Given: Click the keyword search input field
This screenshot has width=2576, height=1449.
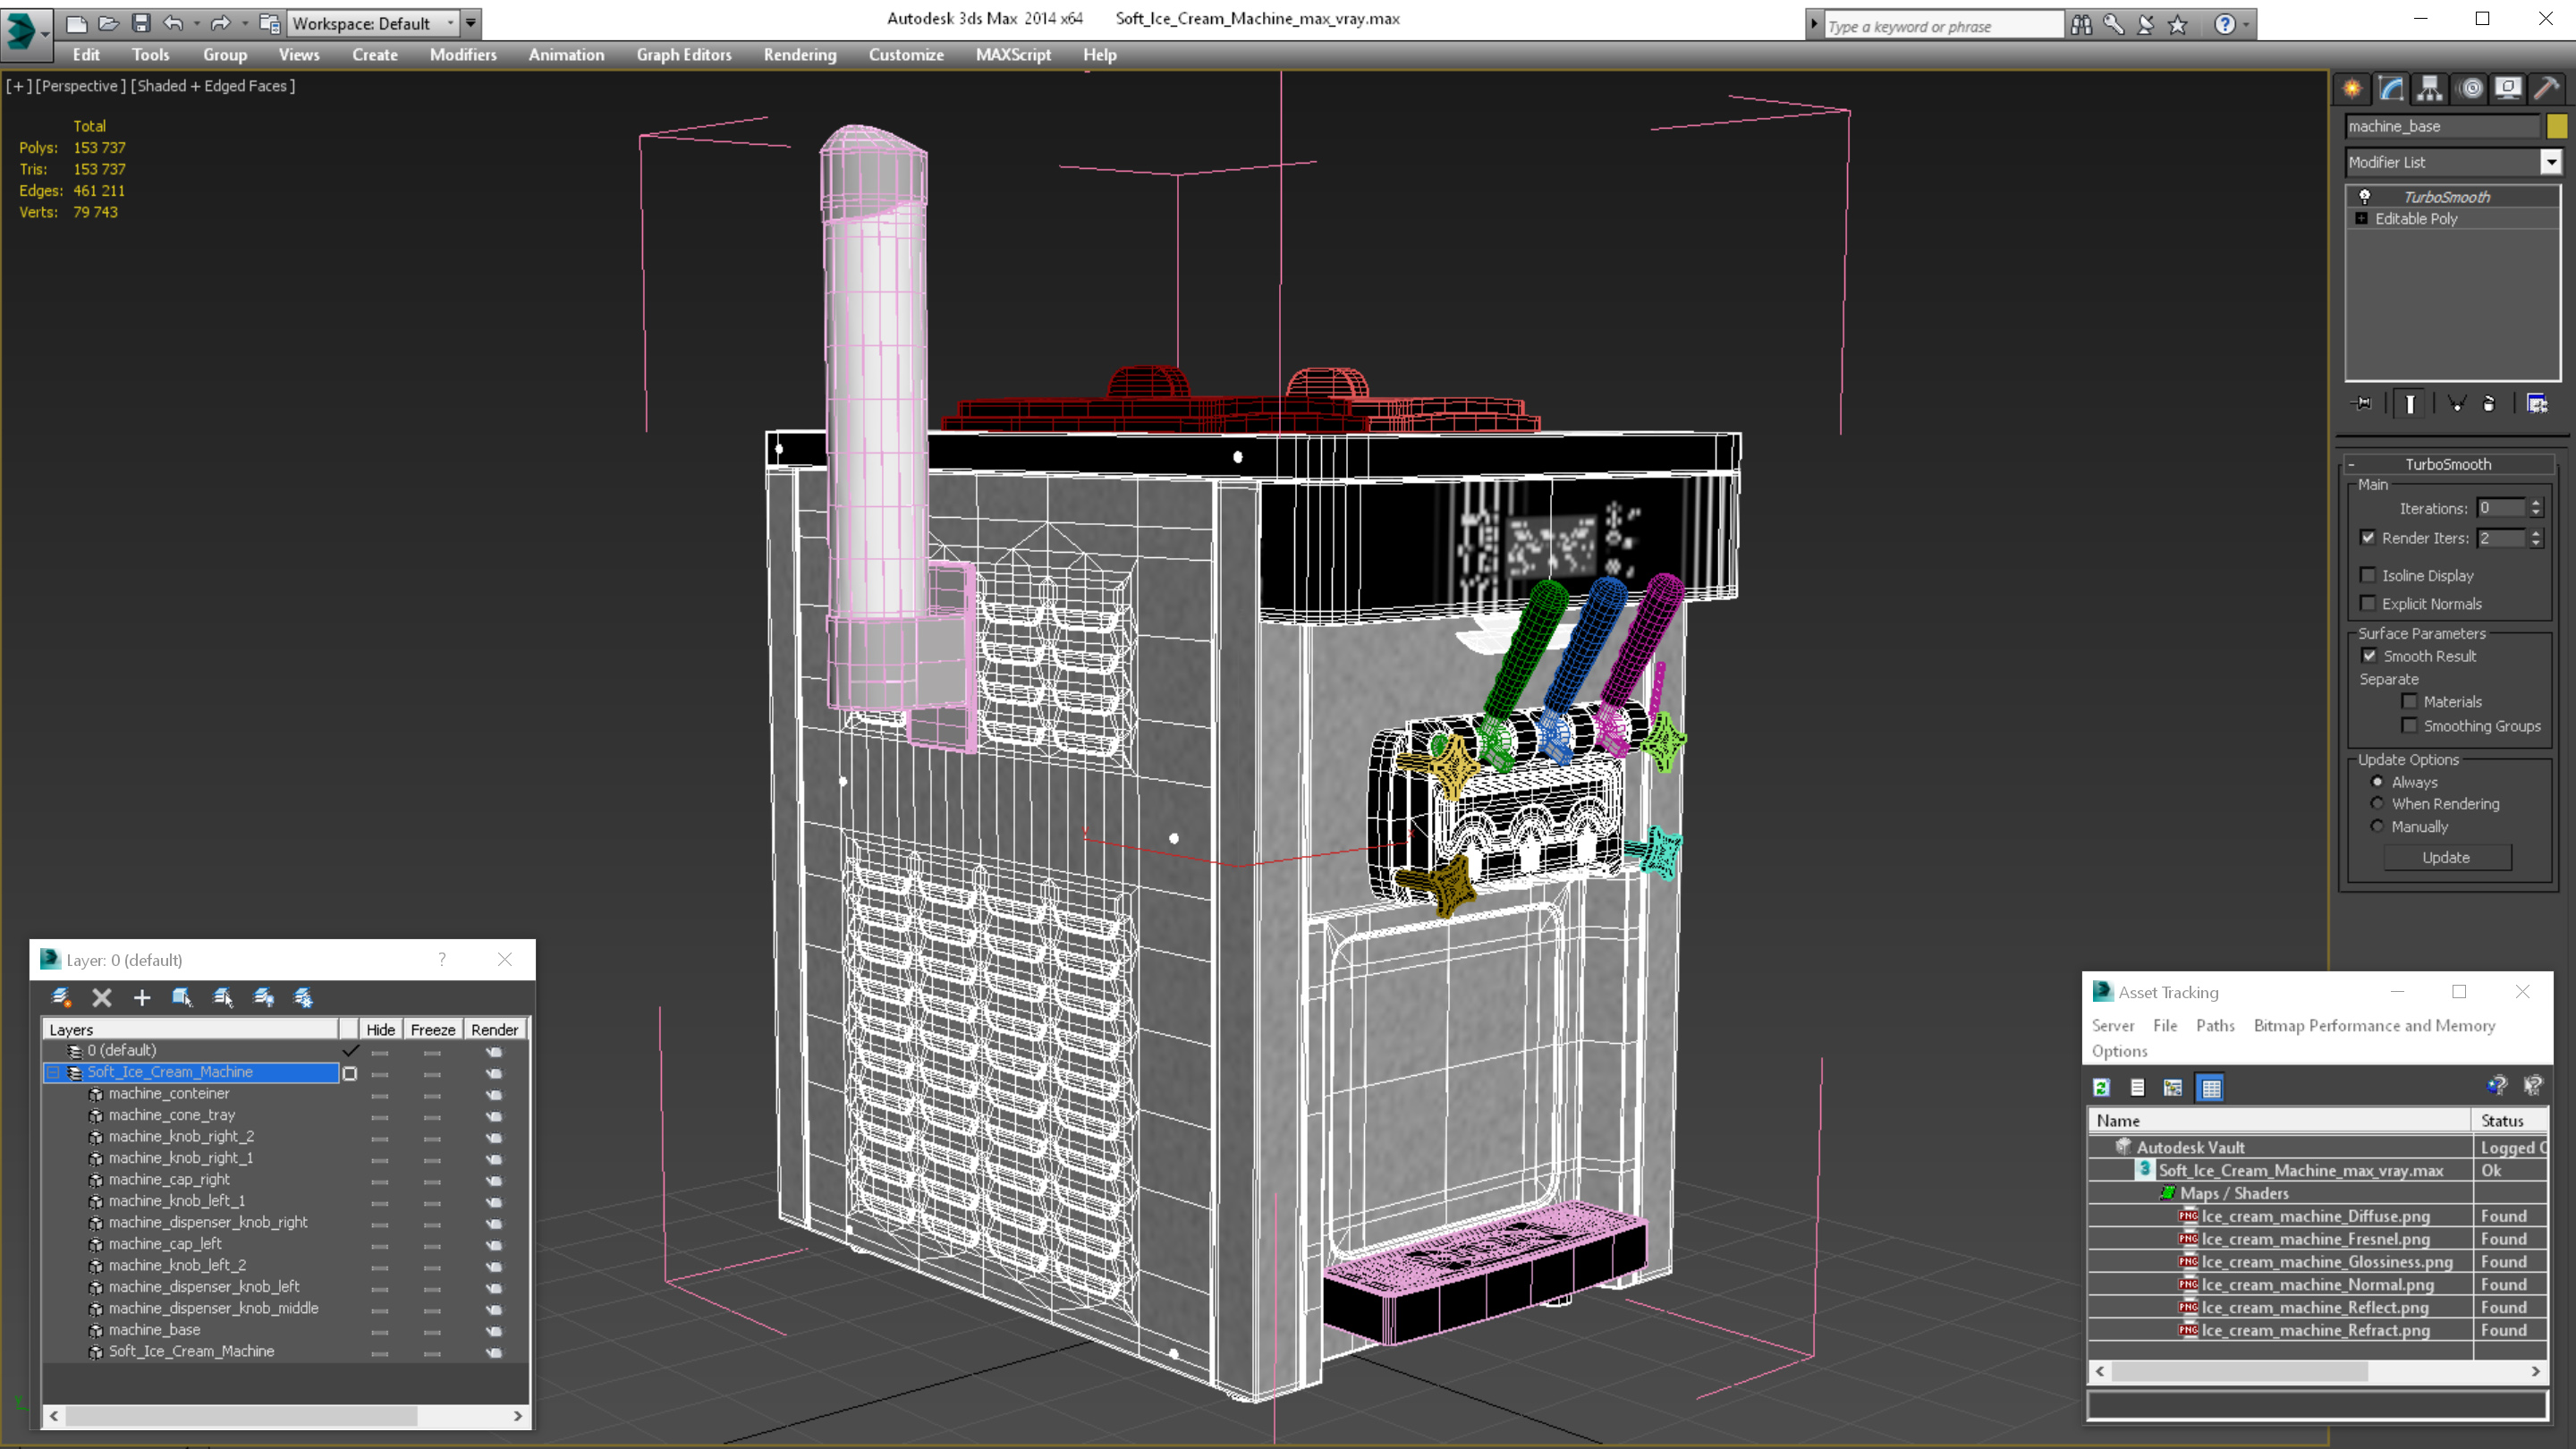Looking at the screenshot, I should coord(1940,26).
